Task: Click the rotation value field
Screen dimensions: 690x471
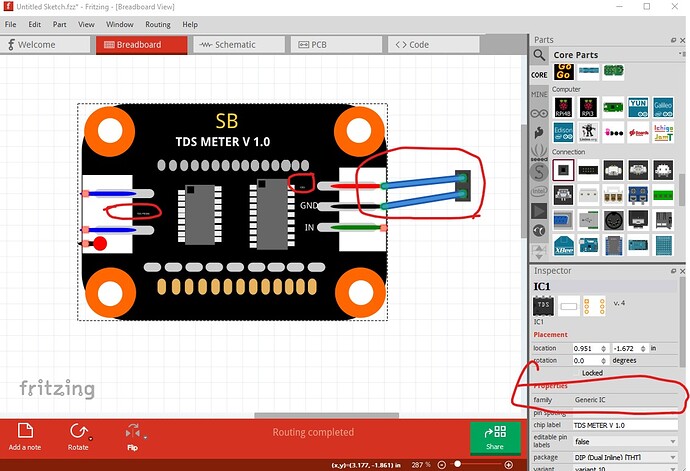Action: pos(587,361)
